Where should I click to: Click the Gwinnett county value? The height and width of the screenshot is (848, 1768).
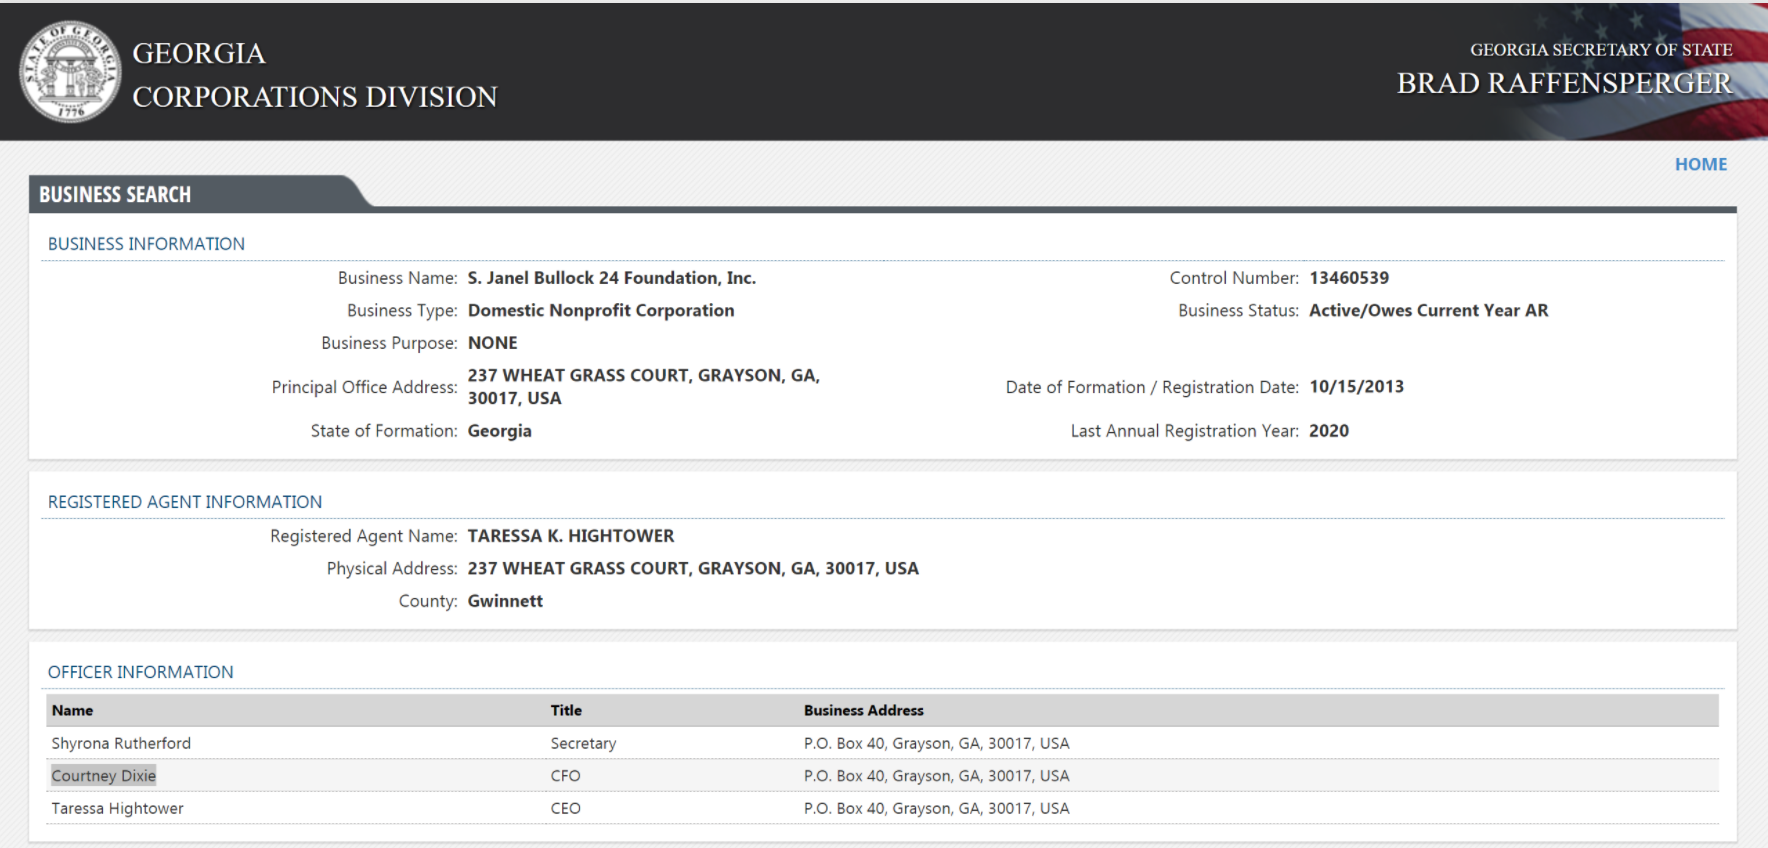[505, 601]
